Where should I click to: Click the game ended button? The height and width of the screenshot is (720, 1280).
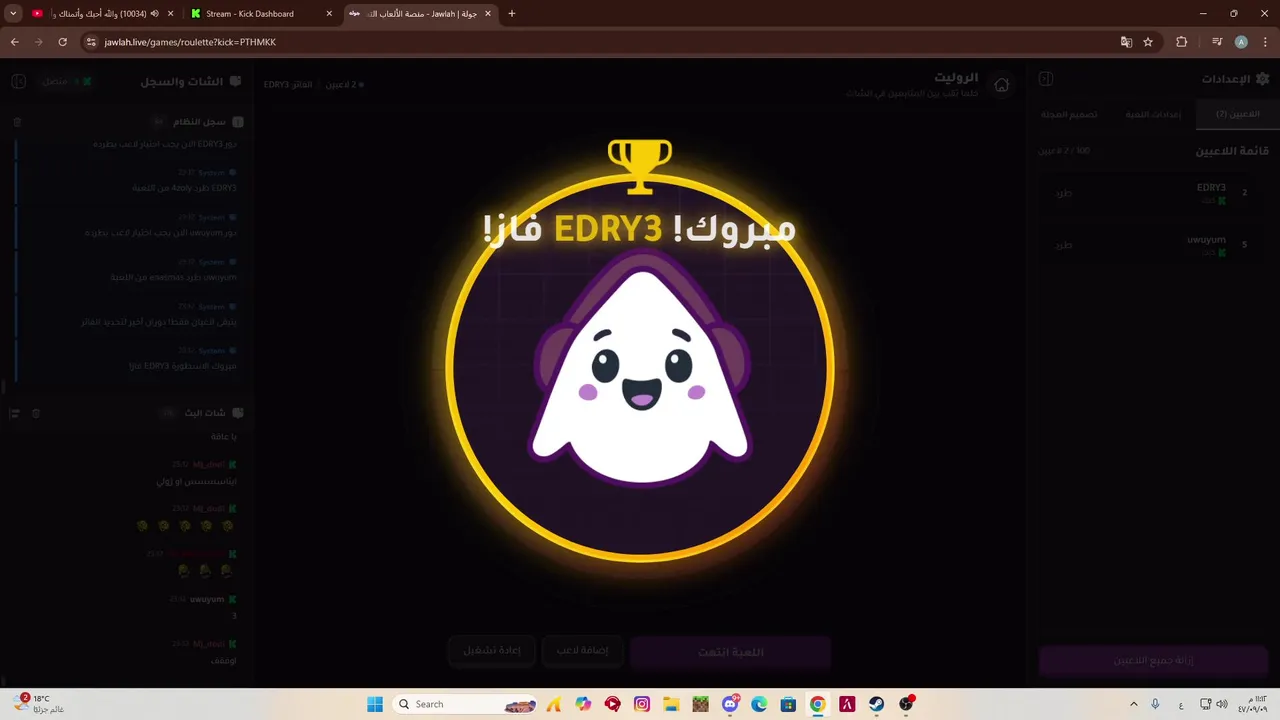click(730, 652)
